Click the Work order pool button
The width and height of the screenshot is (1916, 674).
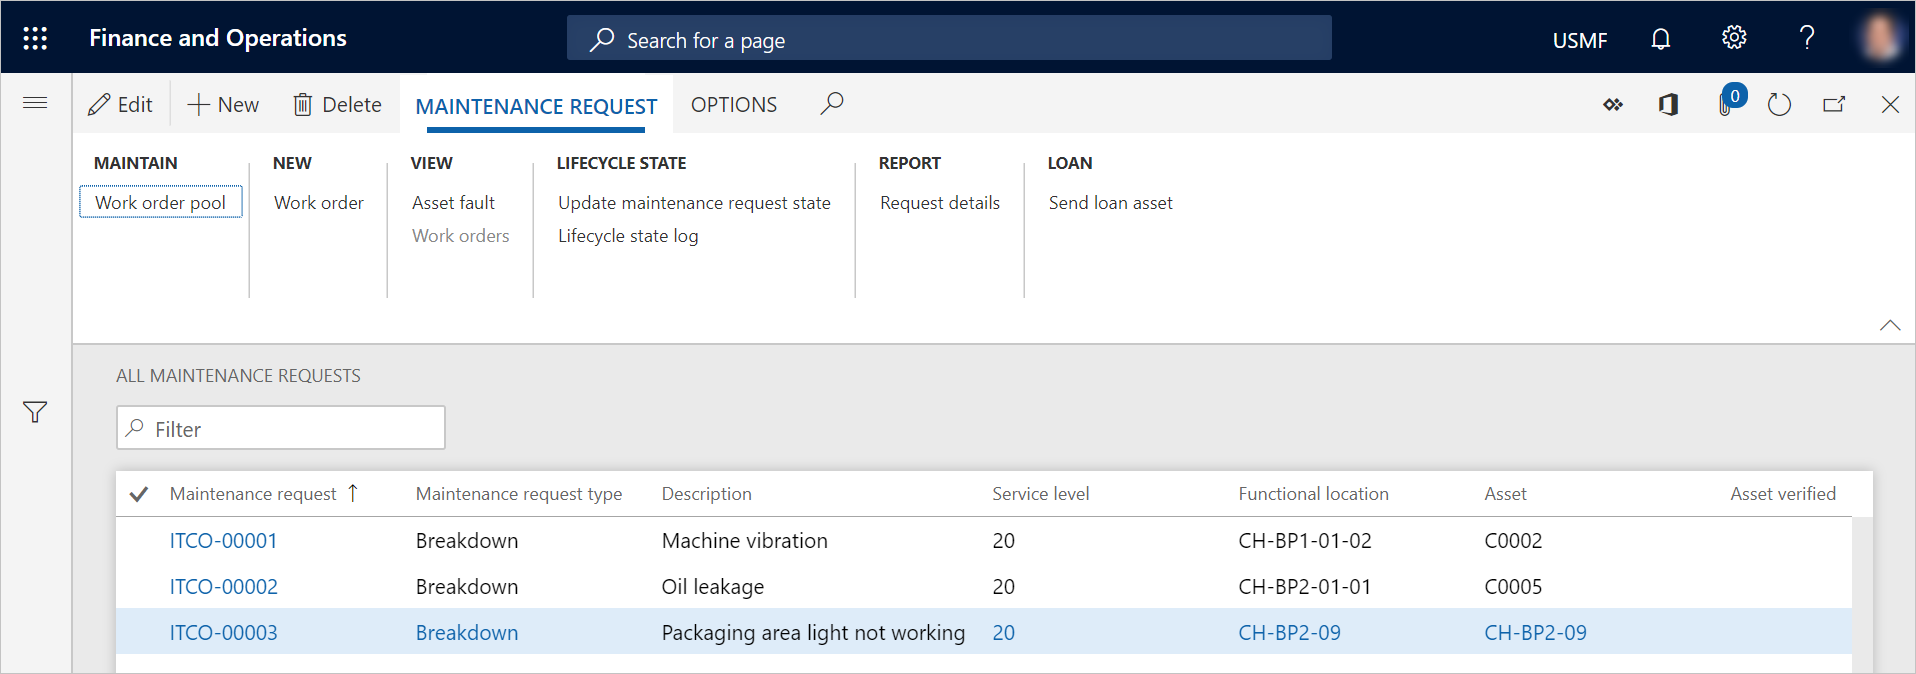tap(160, 202)
